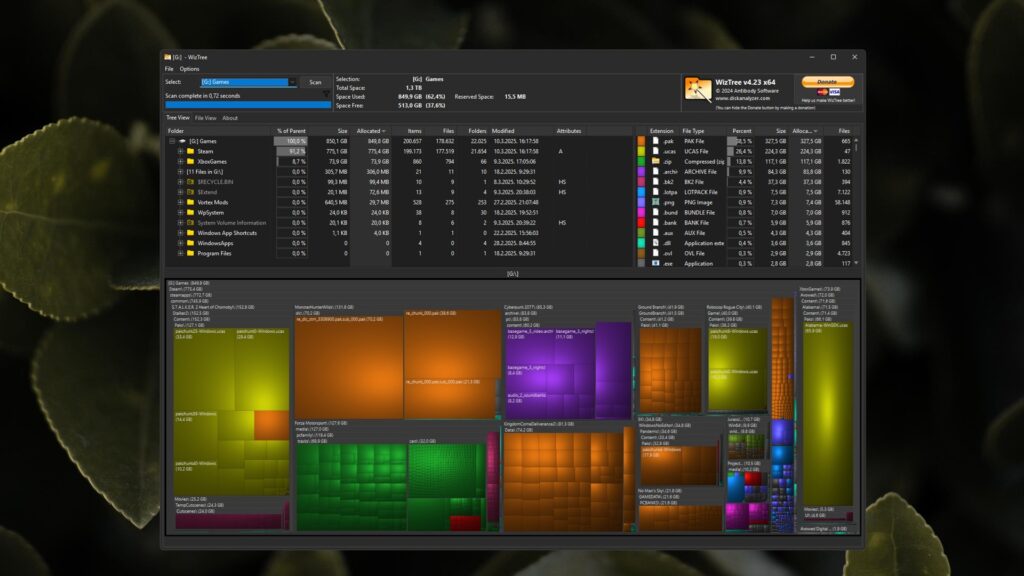The image size is (1024, 576).
Task: Click the filter funnel icon under Scan
Action: tap(326, 95)
